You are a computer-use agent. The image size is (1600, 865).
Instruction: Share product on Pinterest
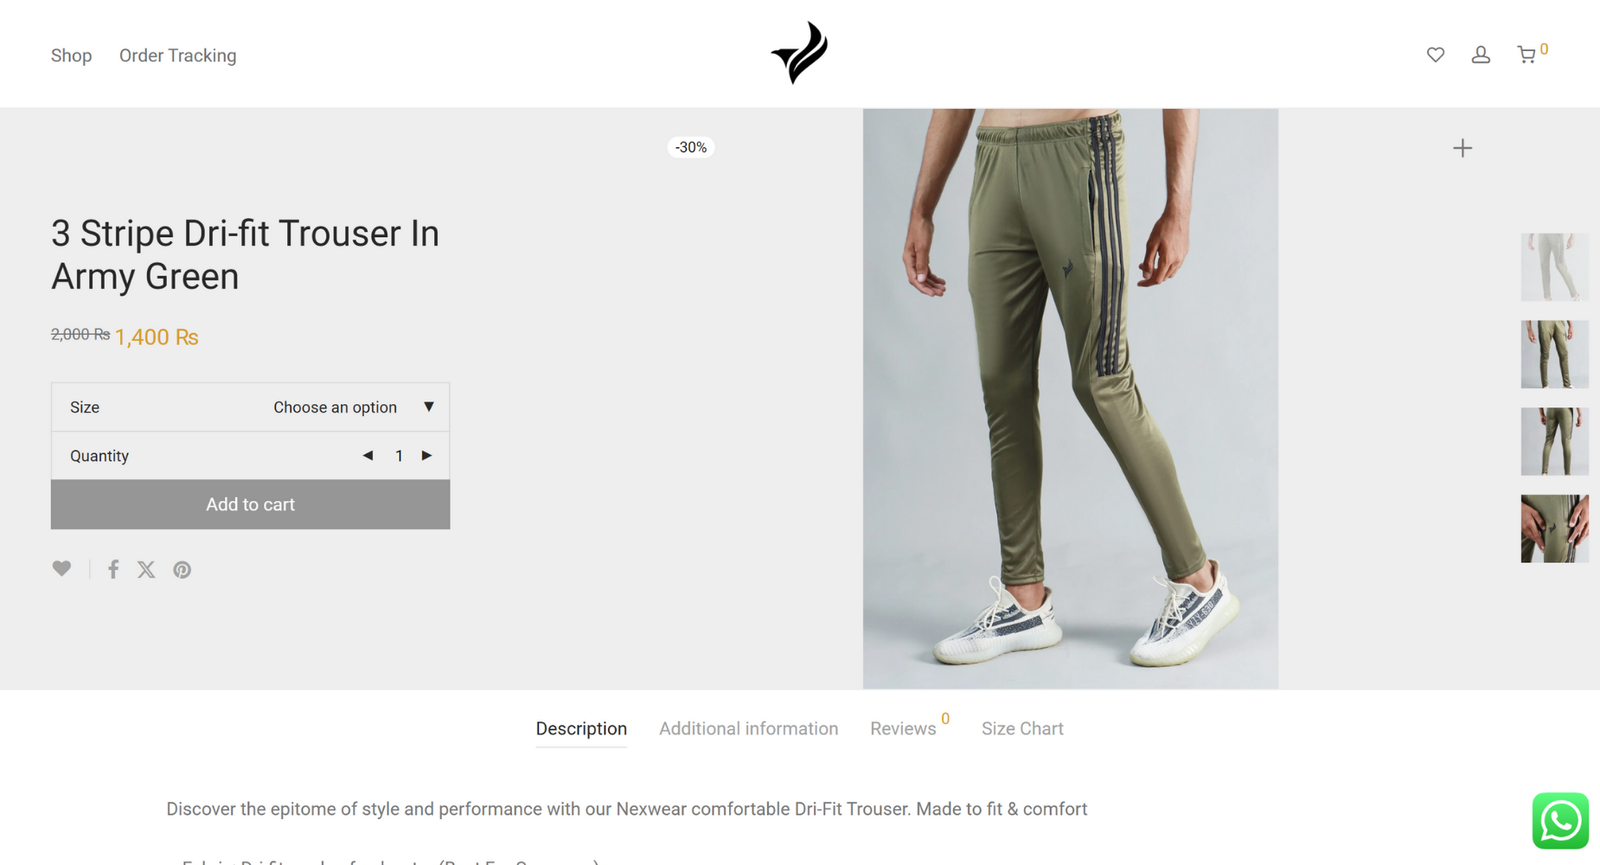(182, 569)
